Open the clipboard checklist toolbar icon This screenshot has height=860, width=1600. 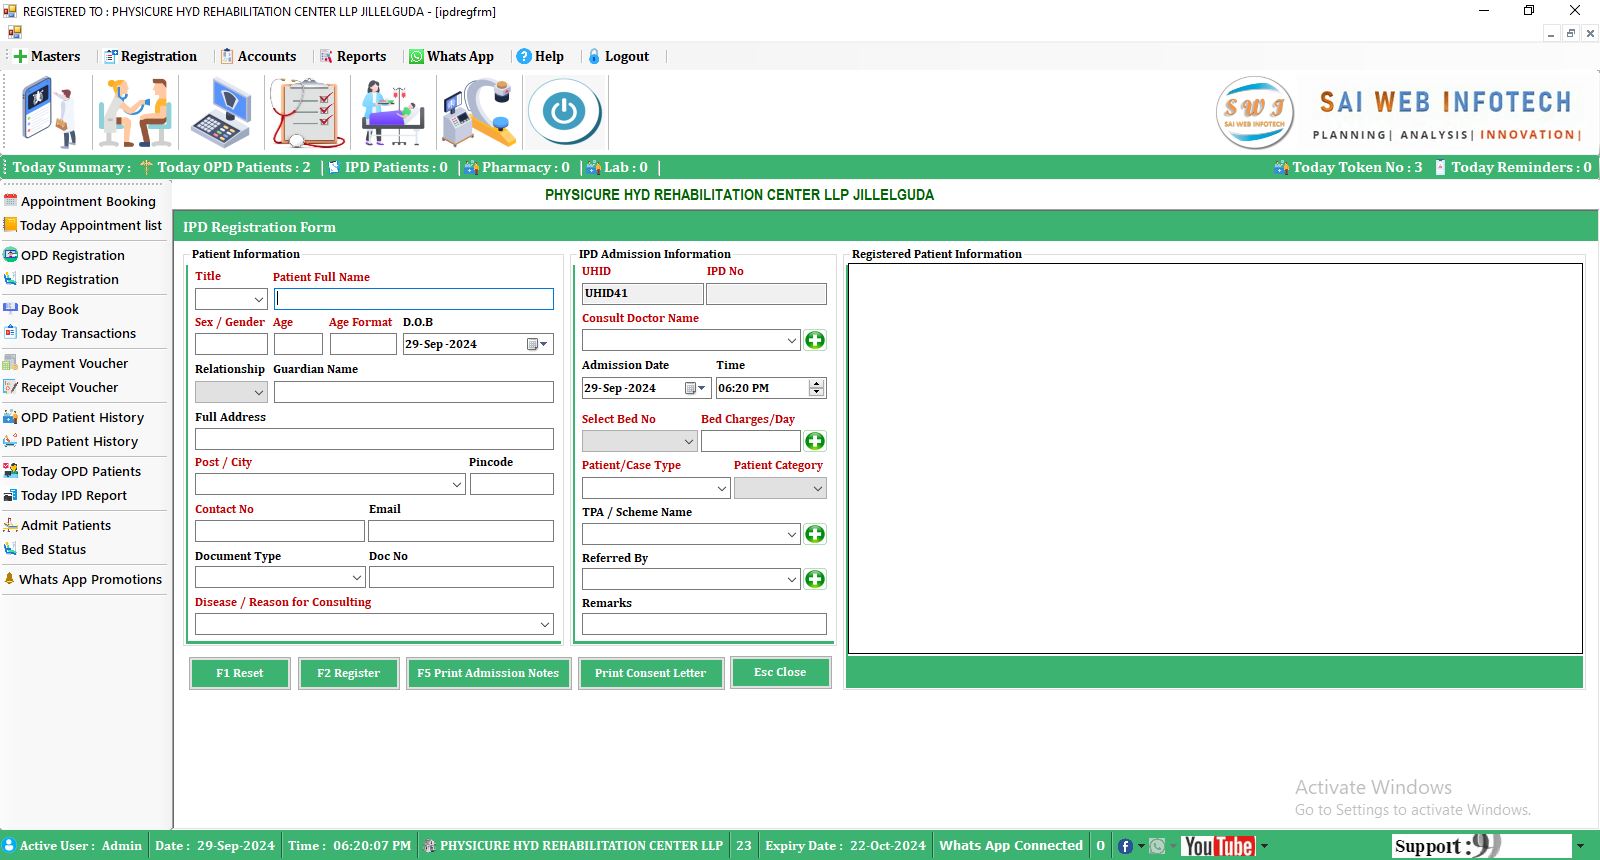(x=307, y=113)
